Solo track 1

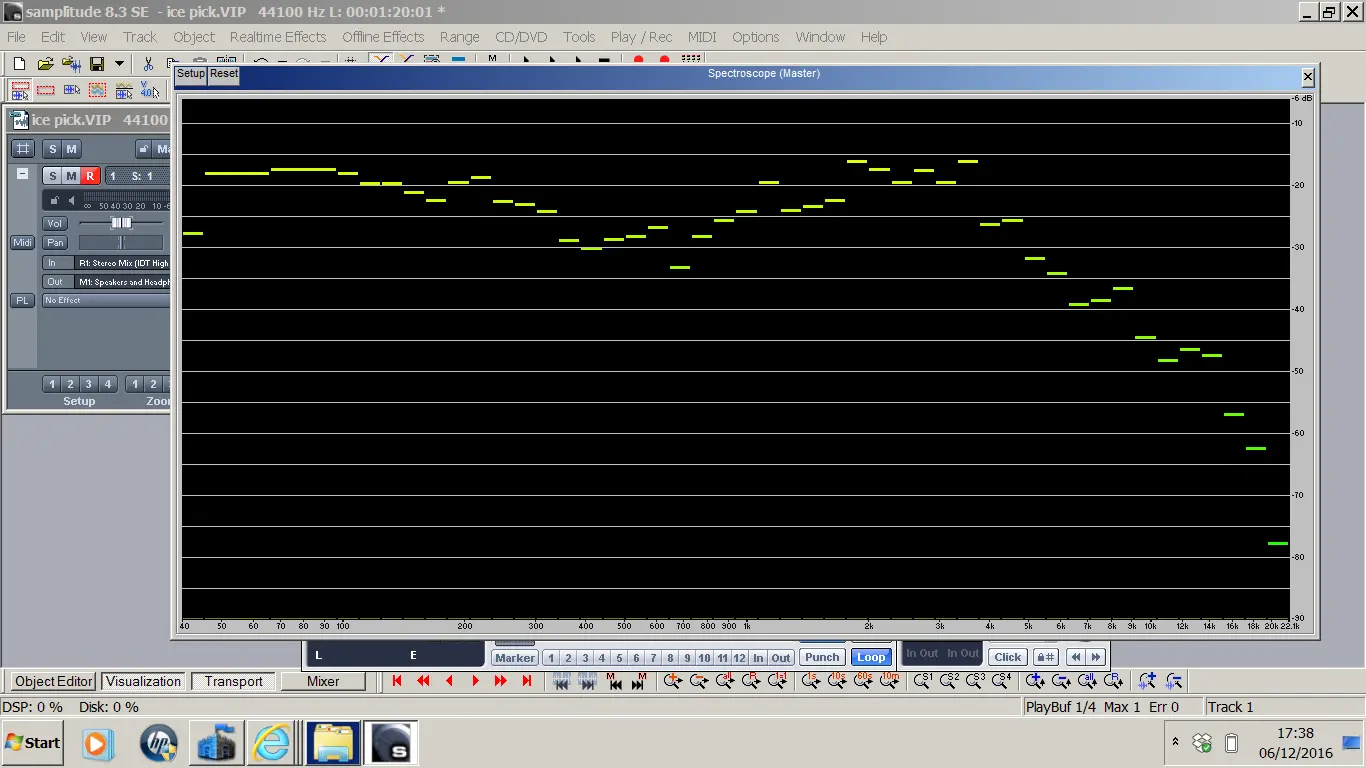(x=52, y=176)
